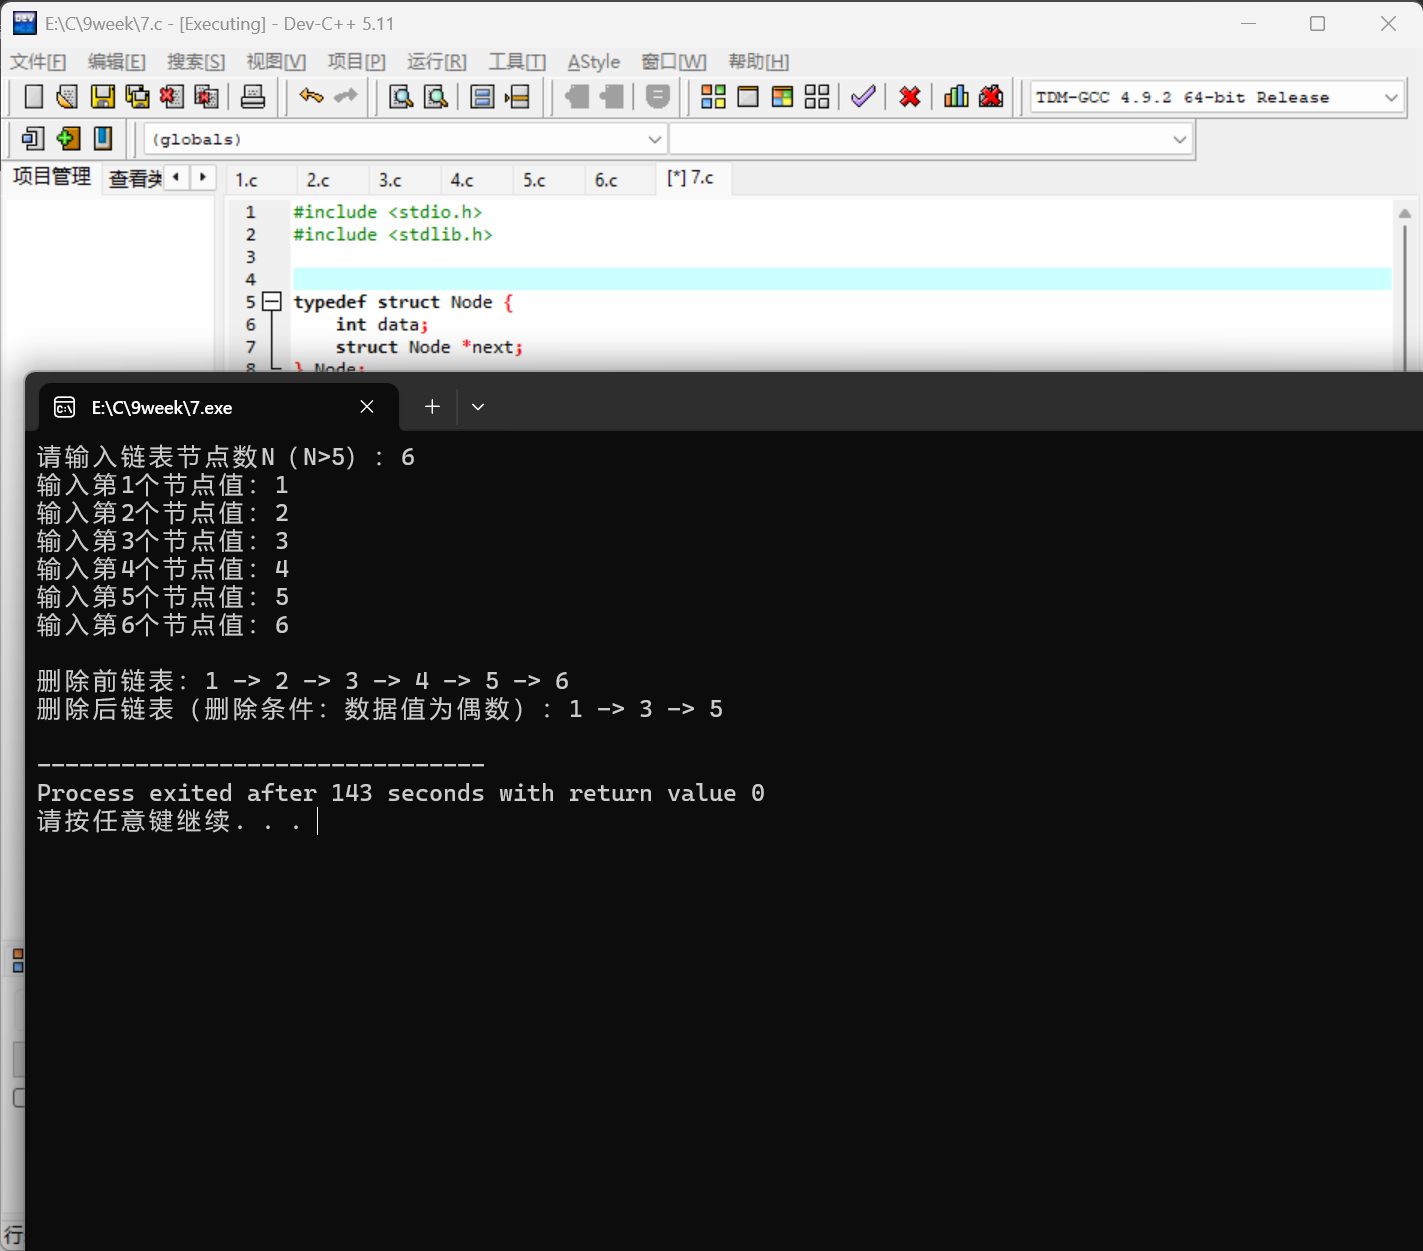Click the Save All toolbar icon
Viewport: 1423px width, 1251px height.
(137, 97)
